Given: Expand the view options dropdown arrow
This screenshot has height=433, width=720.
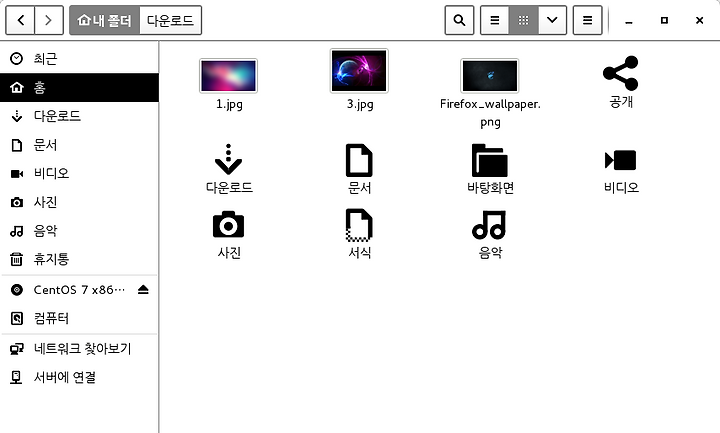Looking at the screenshot, I should coord(552,20).
